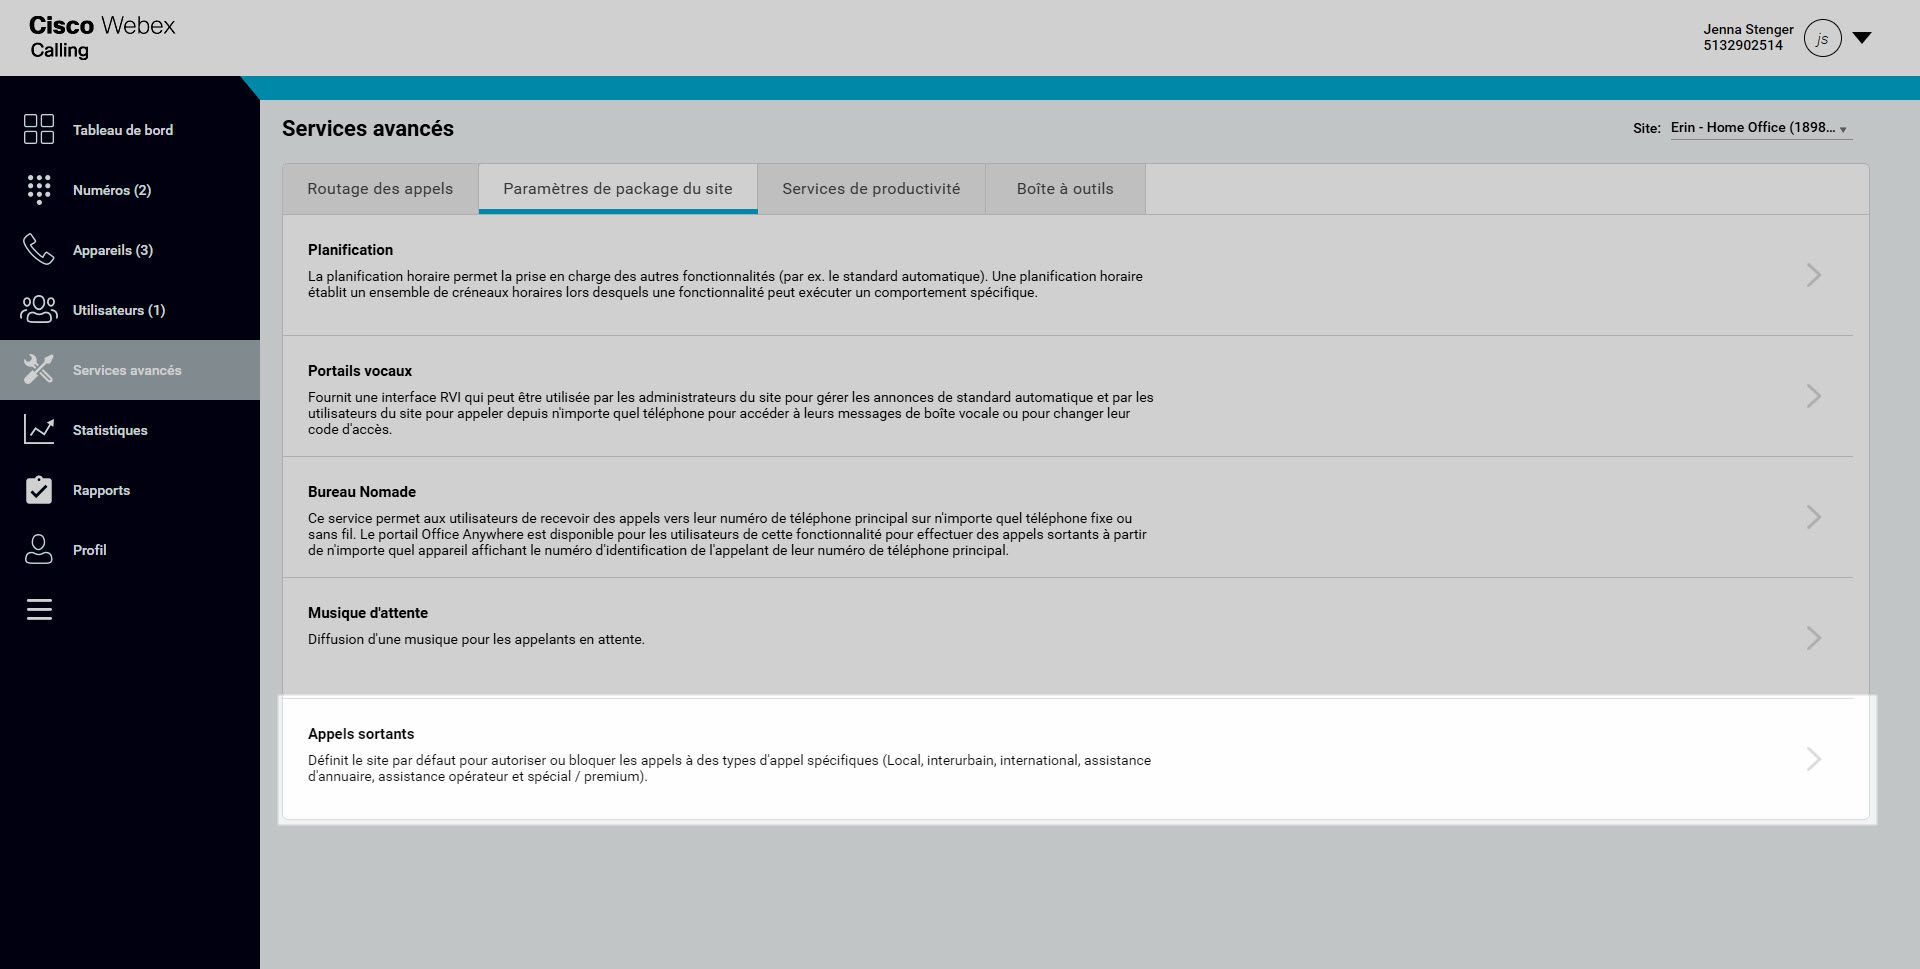The height and width of the screenshot is (969, 1920).
Task: Open the Site selector dropdown
Action: click(1758, 128)
